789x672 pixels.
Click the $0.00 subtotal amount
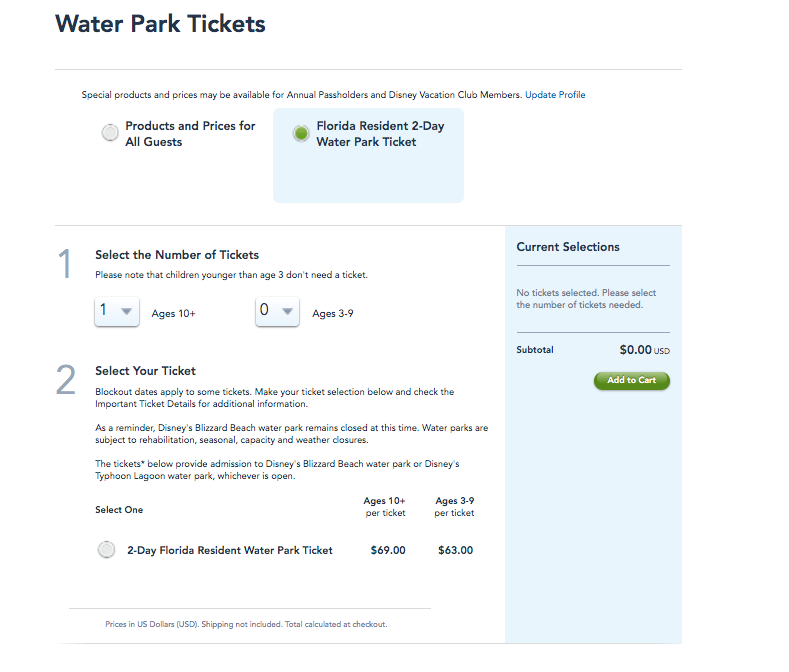pyautogui.click(x=635, y=350)
